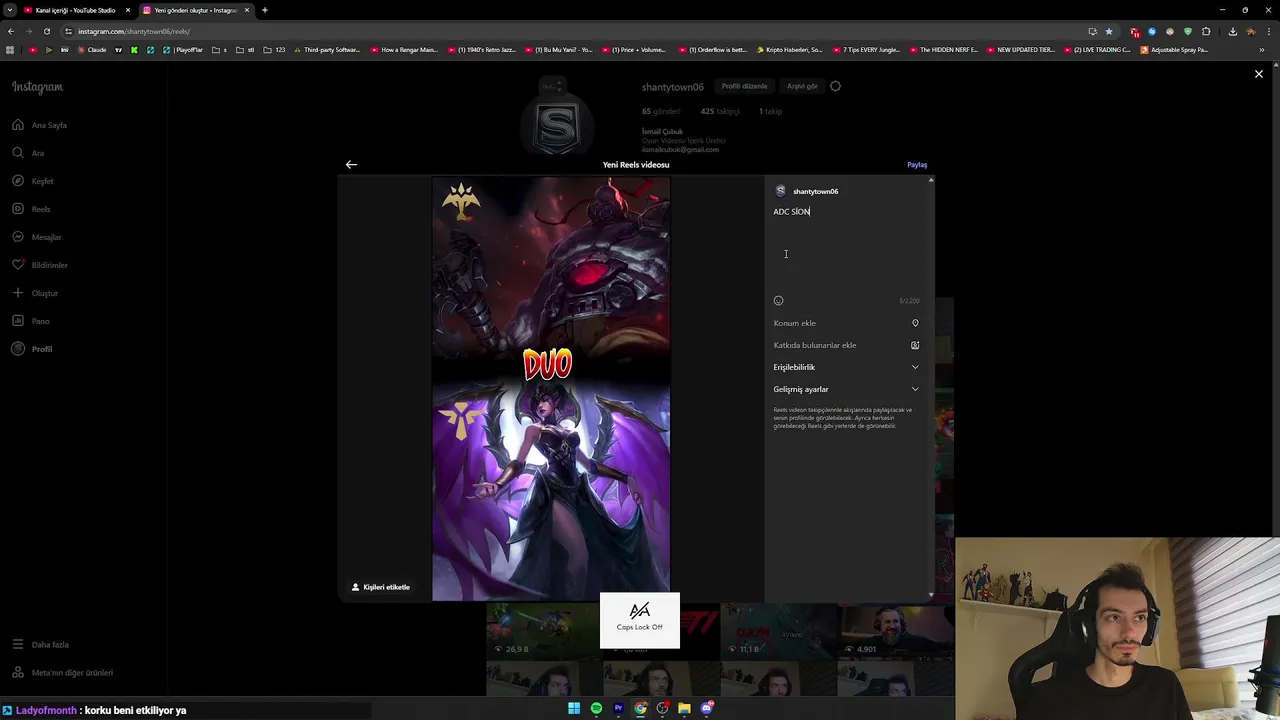The height and width of the screenshot is (720, 1280).
Task: Click the Profili düzenle button
Action: tap(745, 86)
